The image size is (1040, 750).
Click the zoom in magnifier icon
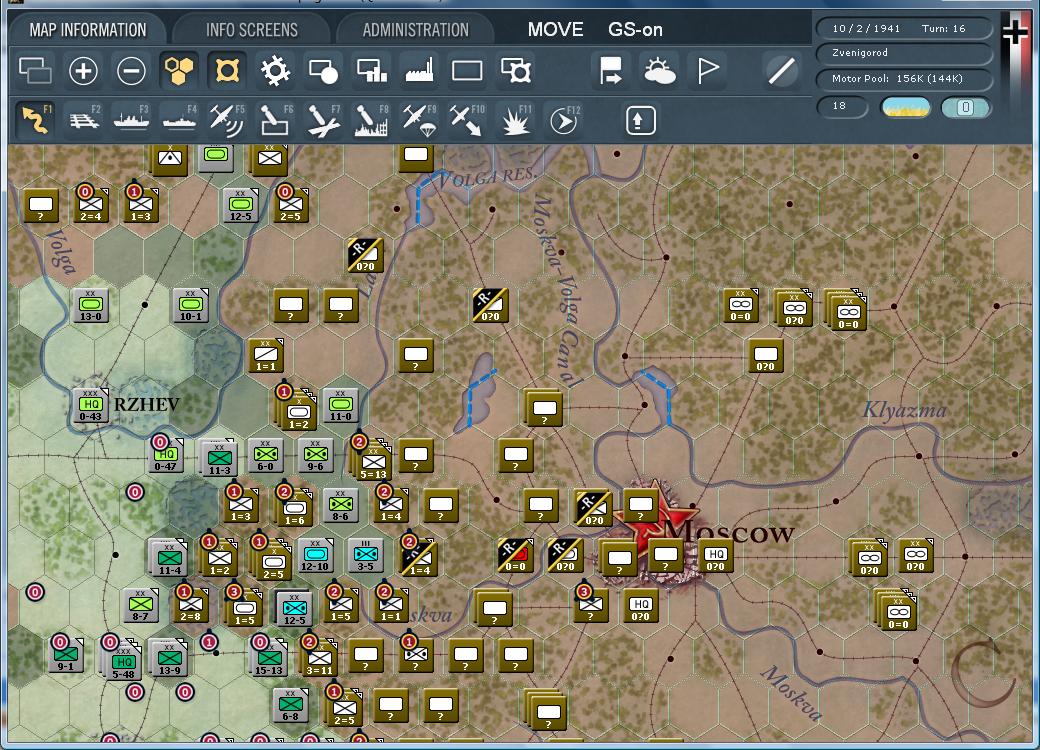pyautogui.click(x=83, y=71)
